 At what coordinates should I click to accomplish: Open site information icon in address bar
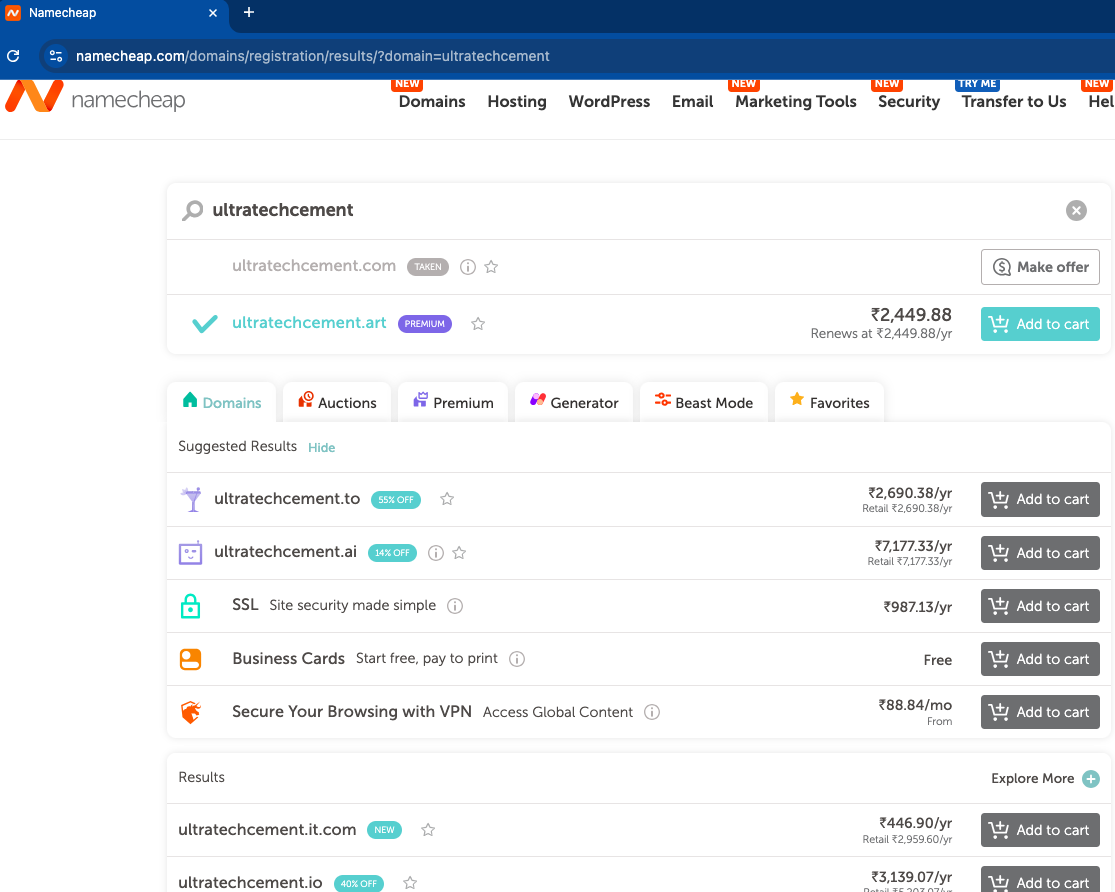pos(55,55)
